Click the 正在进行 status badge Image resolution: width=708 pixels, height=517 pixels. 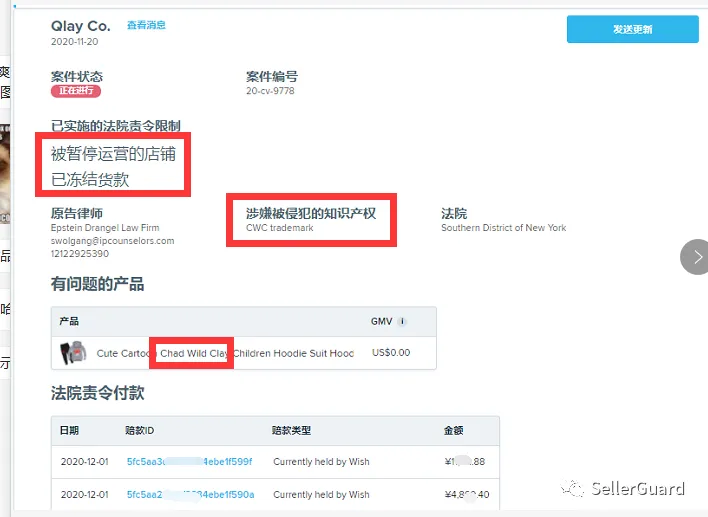(76, 91)
